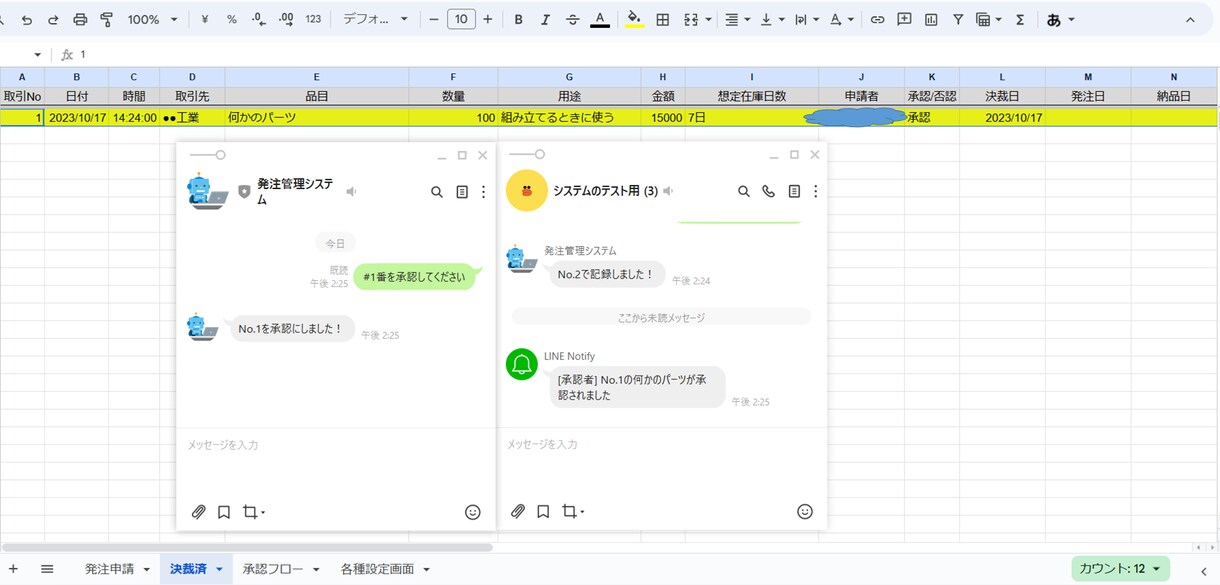Viewport: 1220px width, 585px height.
Task: Open the emoji picker in 発注管理システム chat
Action: 473,512
